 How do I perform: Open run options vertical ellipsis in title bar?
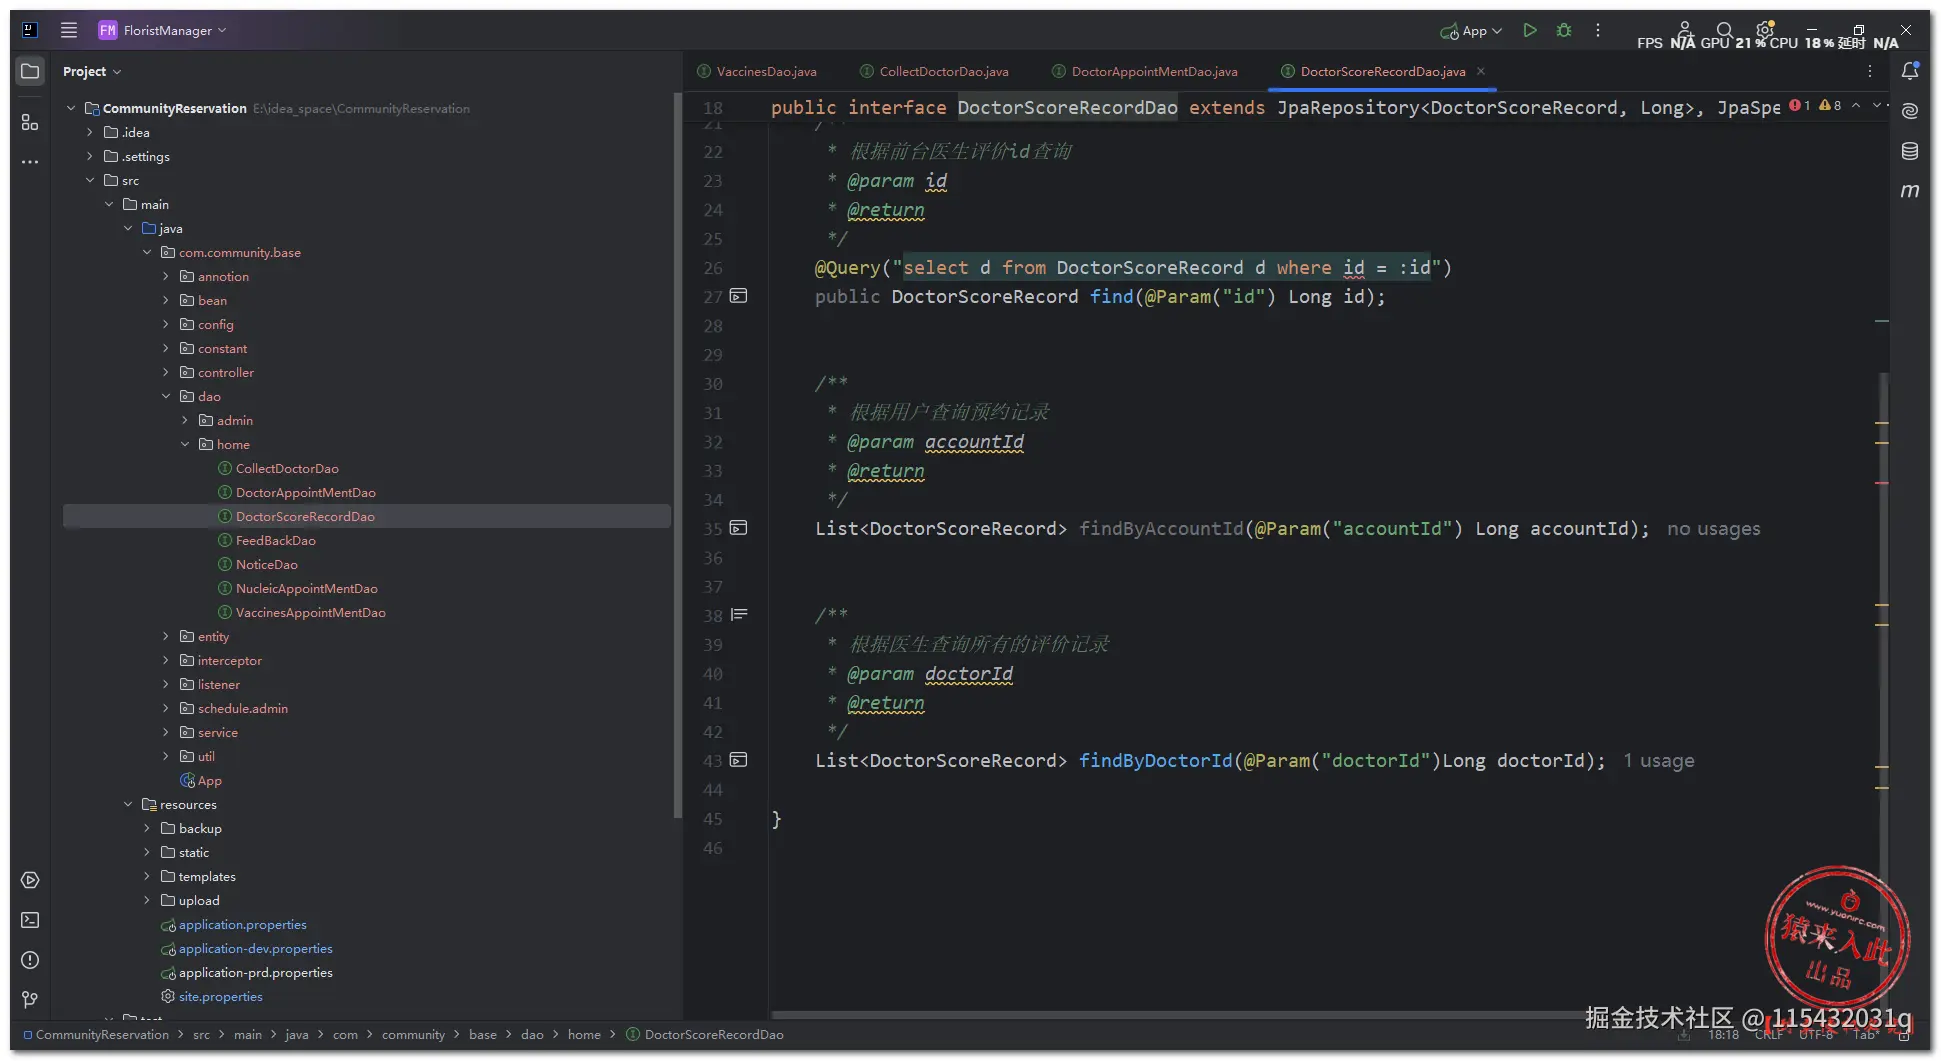tap(1598, 30)
